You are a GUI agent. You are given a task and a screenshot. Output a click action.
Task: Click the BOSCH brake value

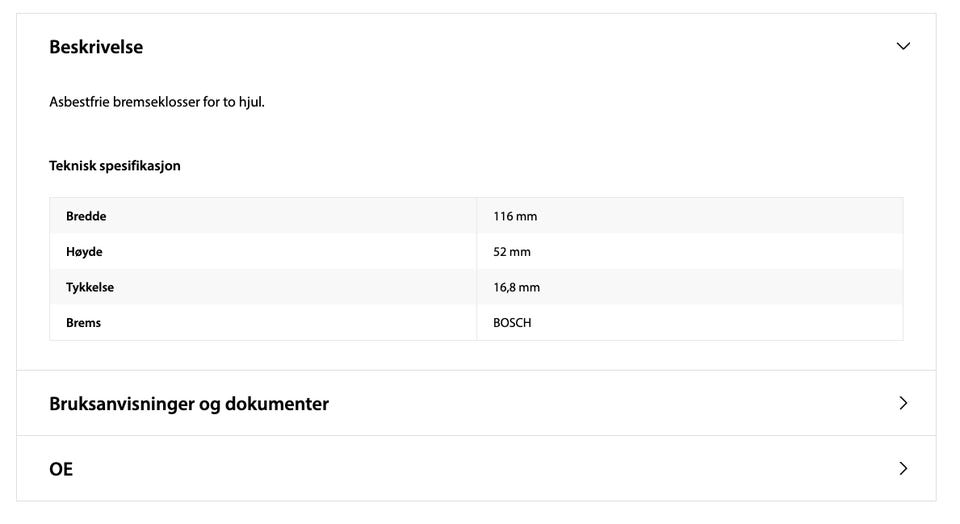512,323
